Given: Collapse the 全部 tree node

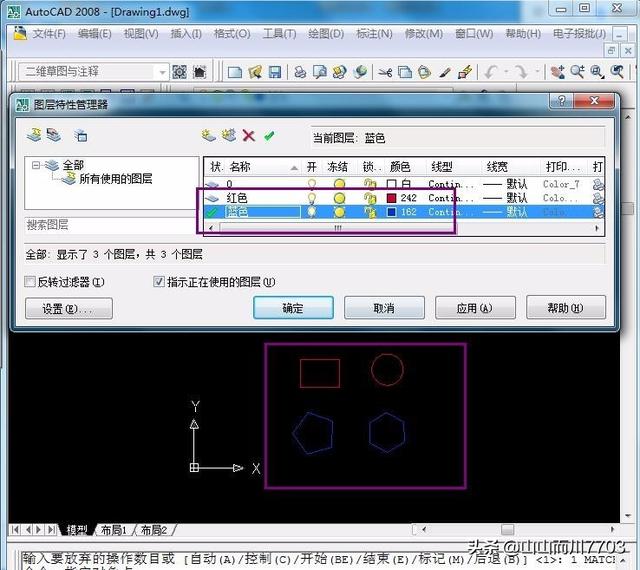Looking at the screenshot, I should coord(36,165).
